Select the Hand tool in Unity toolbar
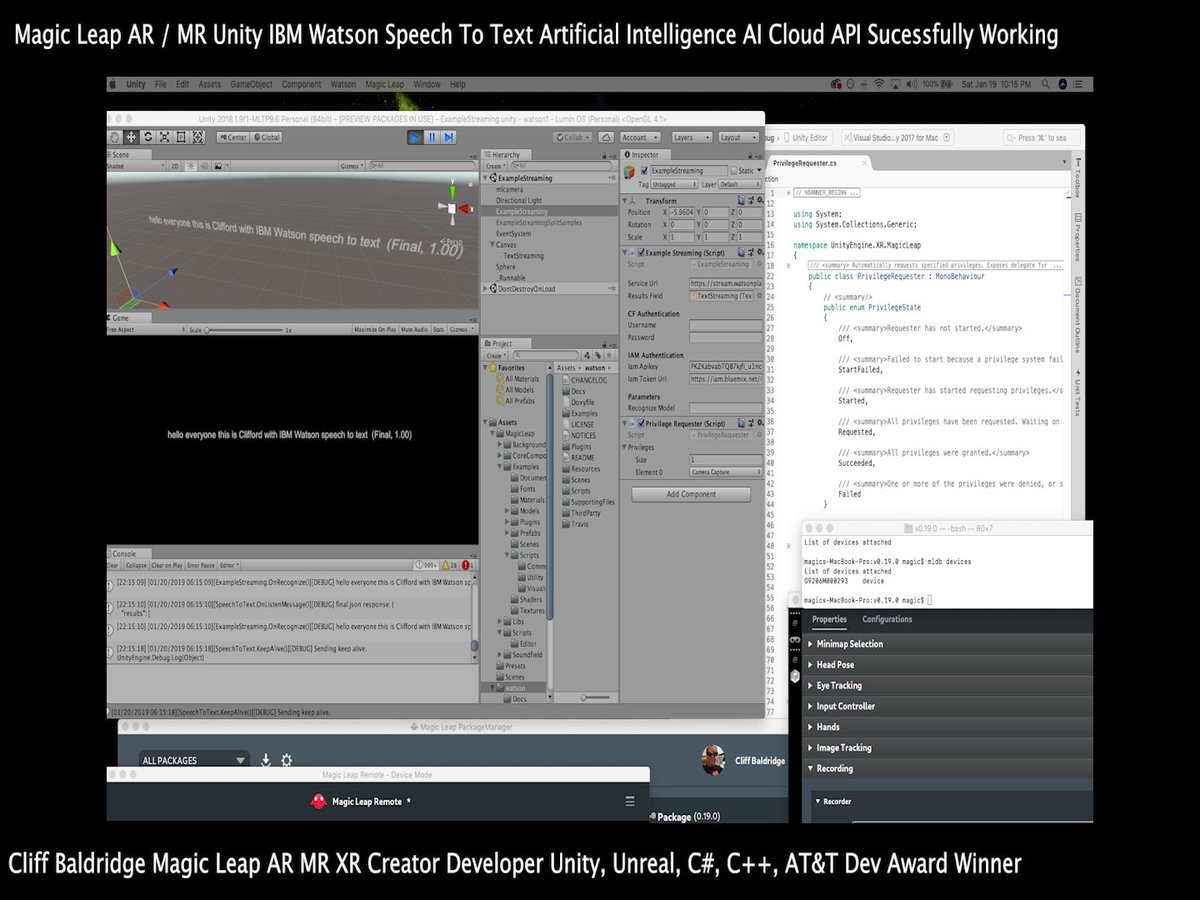The width and height of the screenshot is (1200, 900). coord(115,137)
